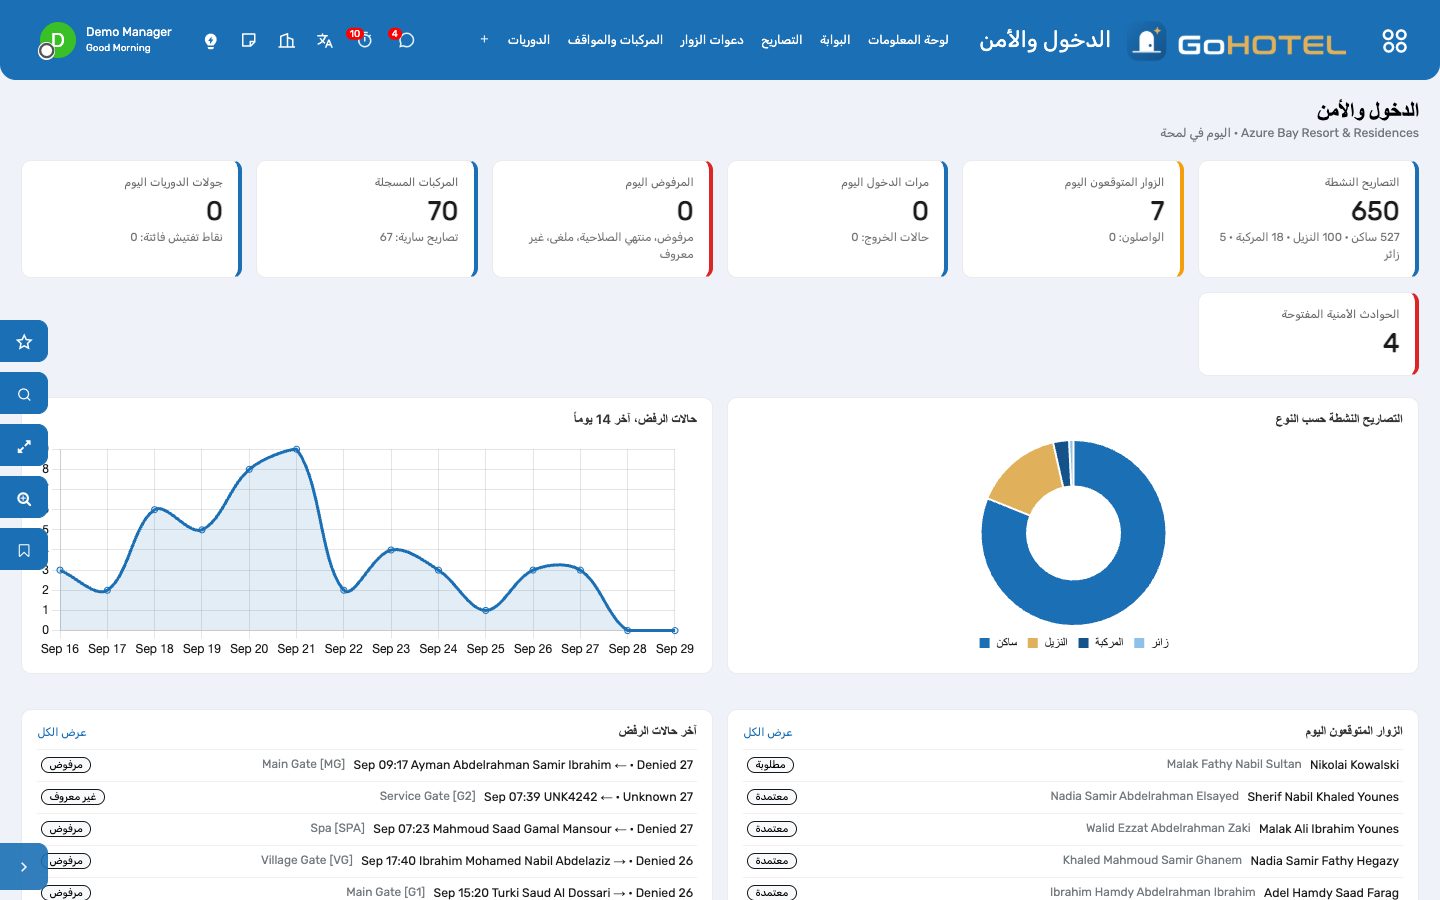Click the zoom-in magnifier side button
The image size is (1440, 900).
(x=24, y=498)
